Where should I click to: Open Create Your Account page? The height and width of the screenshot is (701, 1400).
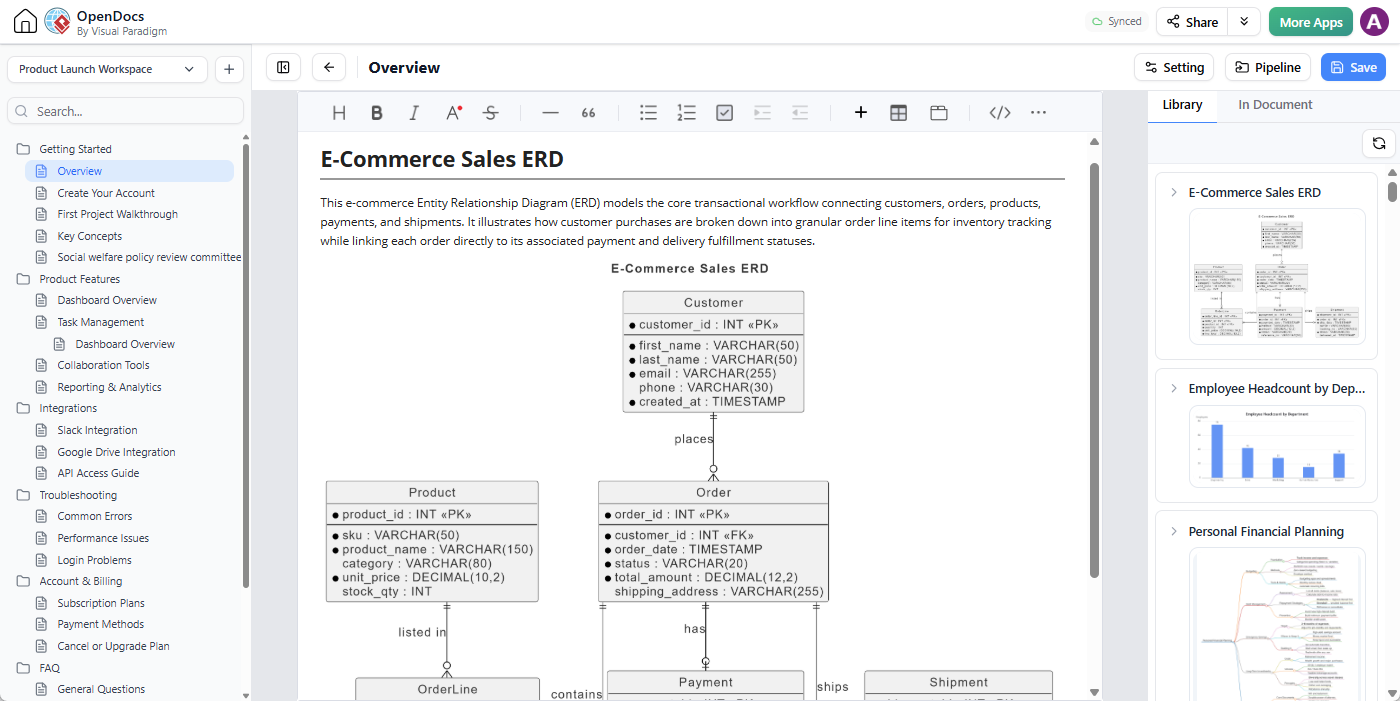coord(106,193)
